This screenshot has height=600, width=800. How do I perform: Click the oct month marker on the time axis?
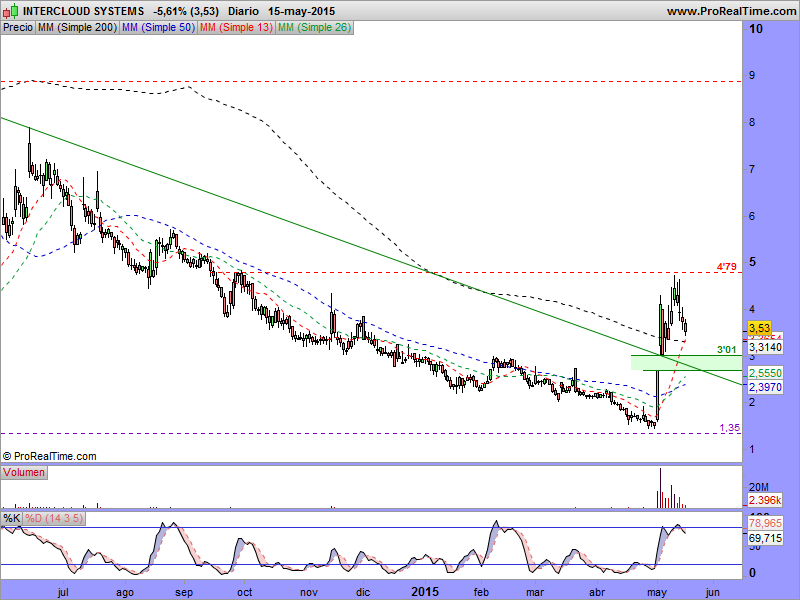point(244,592)
